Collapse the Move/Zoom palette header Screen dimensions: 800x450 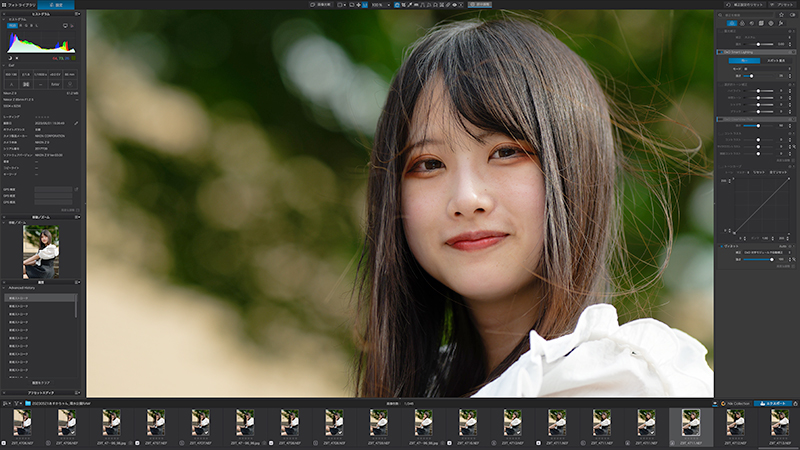coord(41,217)
